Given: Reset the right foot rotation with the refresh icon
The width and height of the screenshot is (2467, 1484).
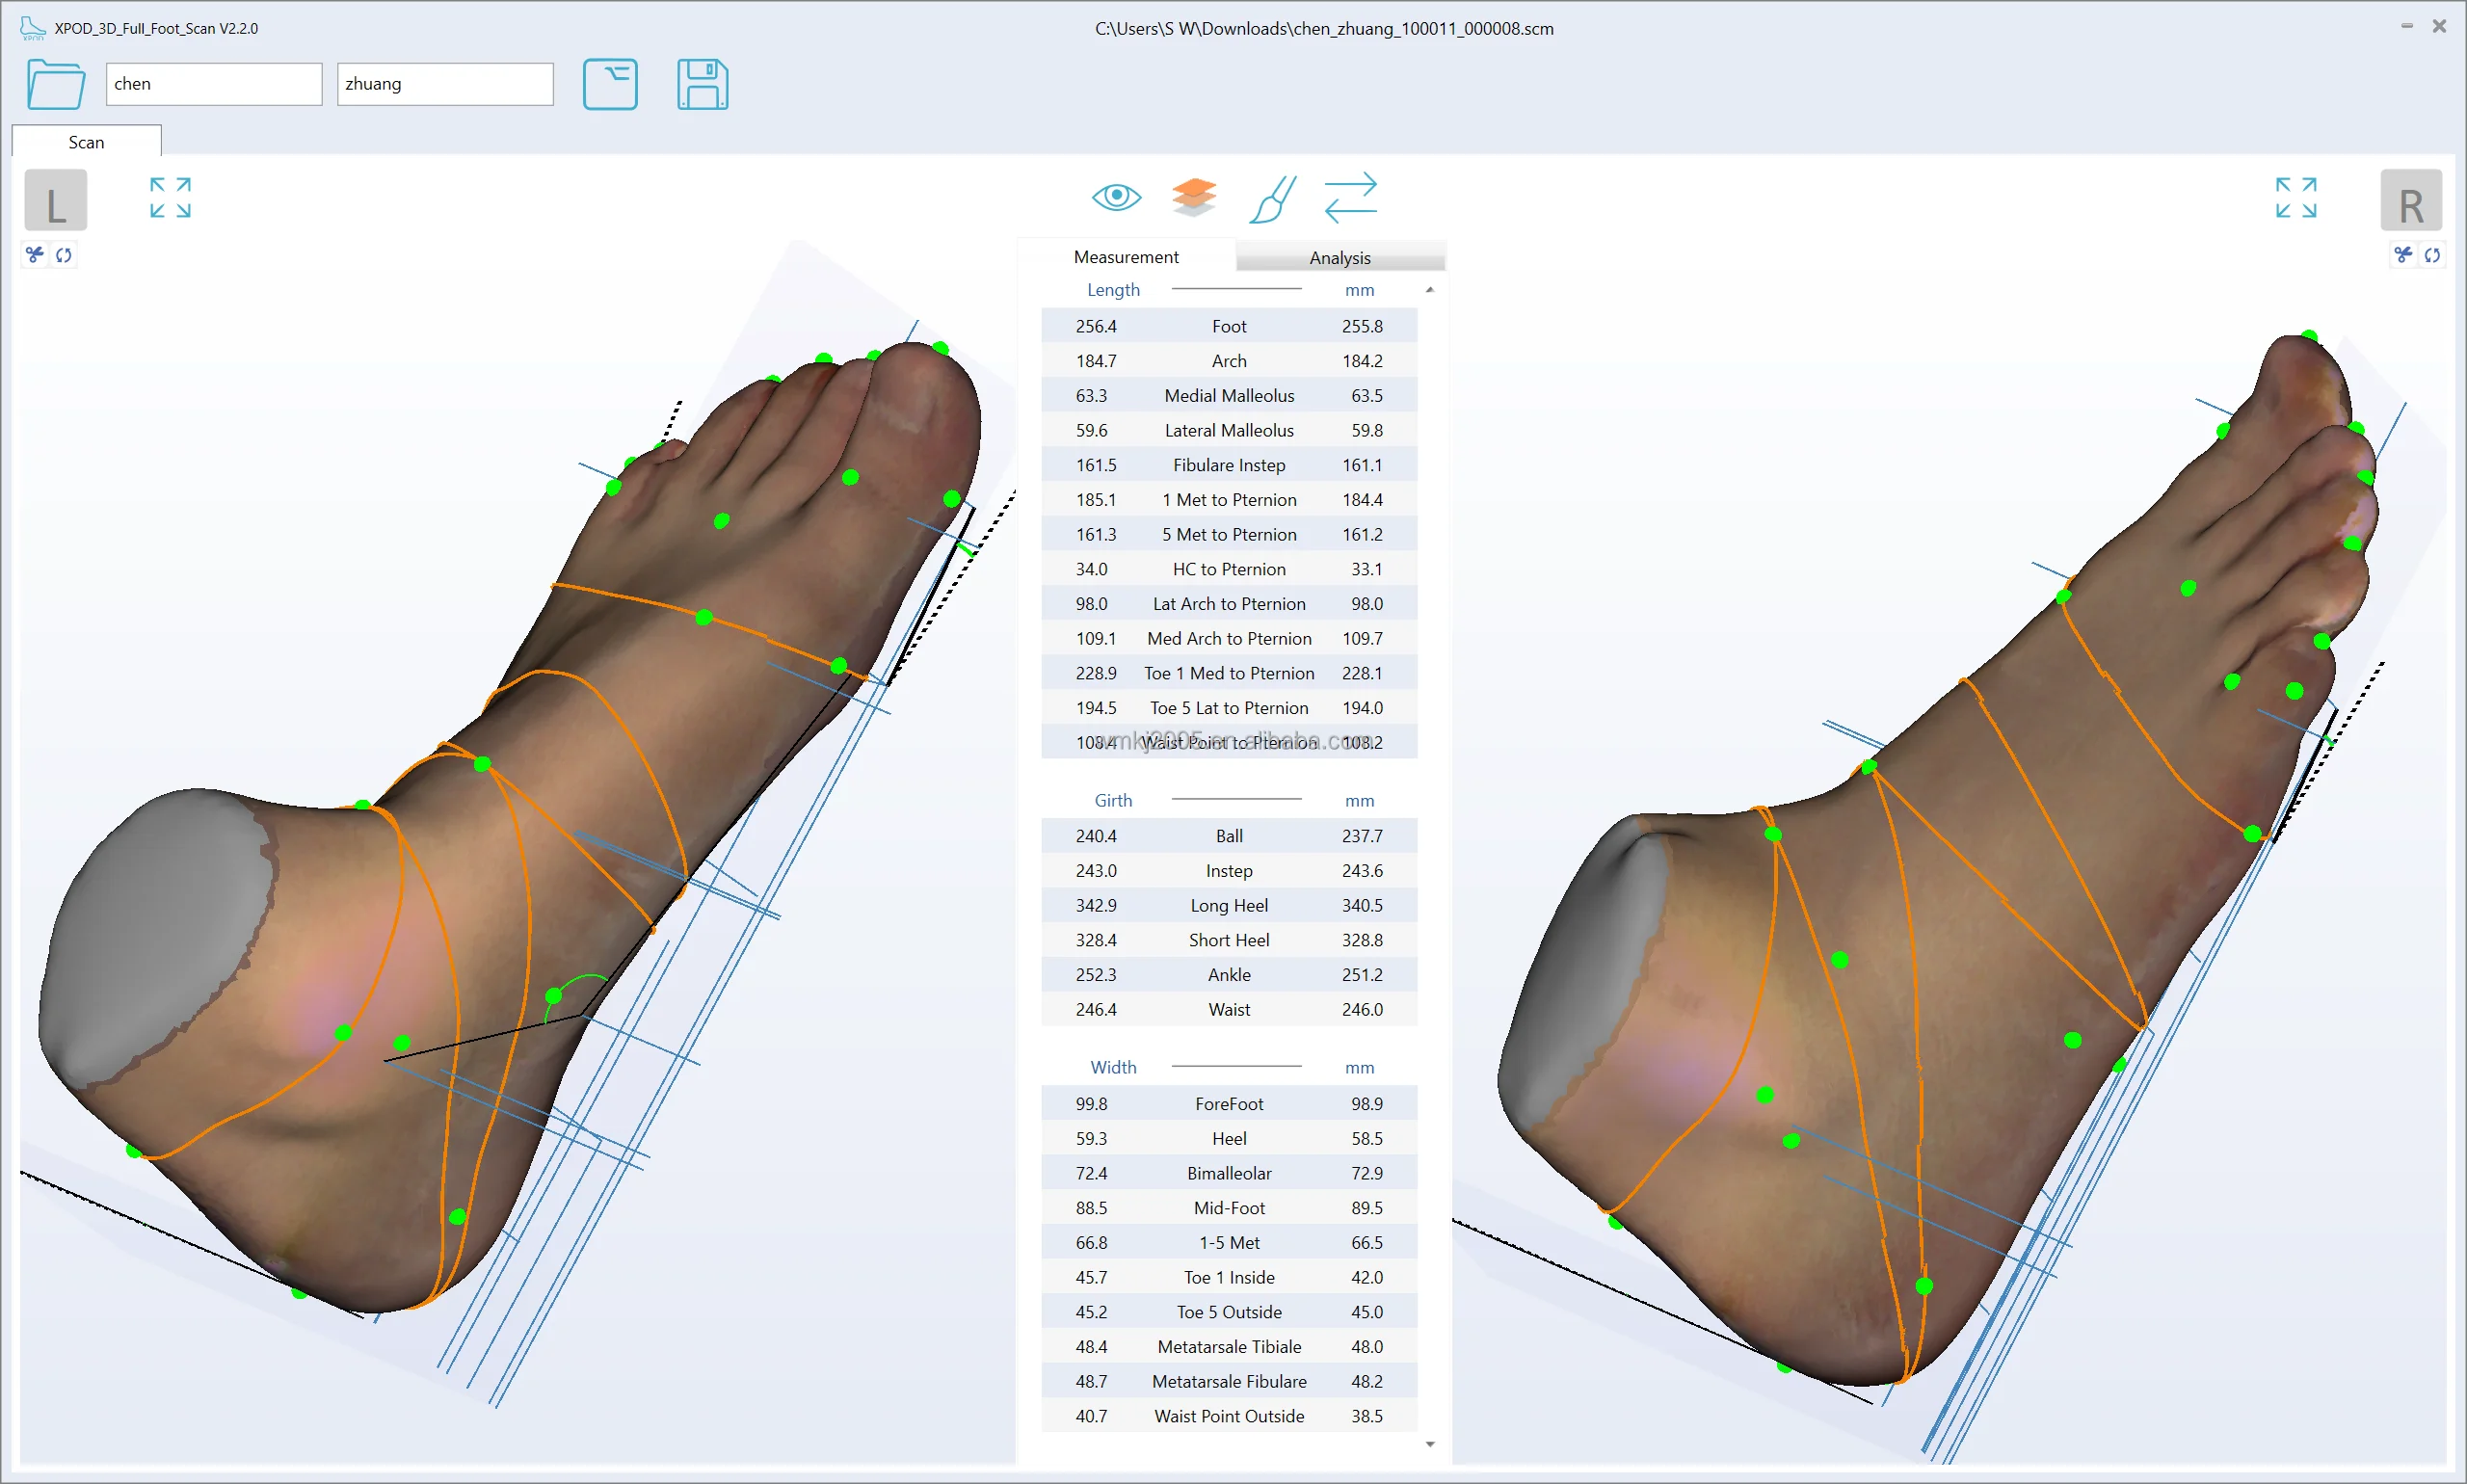Looking at the screenshot, I should click(2433, 255).
